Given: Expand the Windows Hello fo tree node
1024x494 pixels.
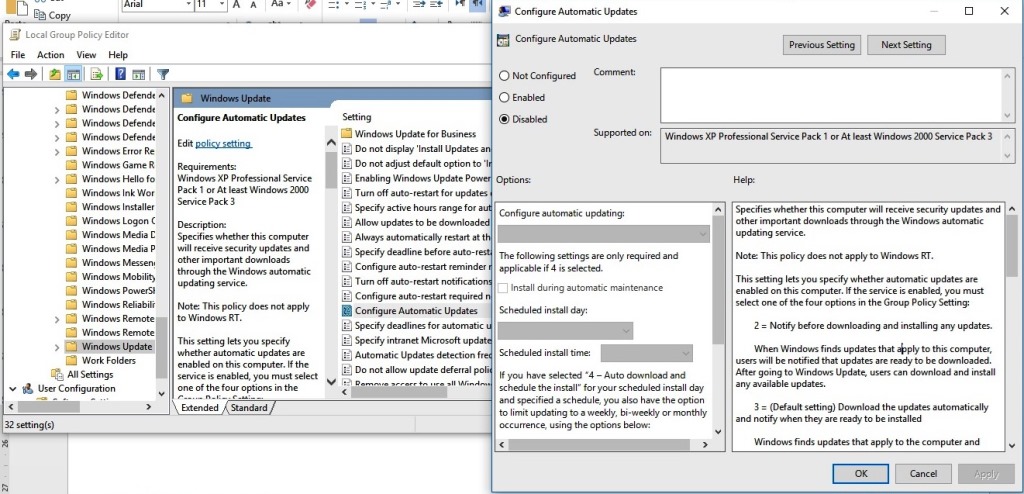Looking at the screenshot, I should tap(57, 179).
